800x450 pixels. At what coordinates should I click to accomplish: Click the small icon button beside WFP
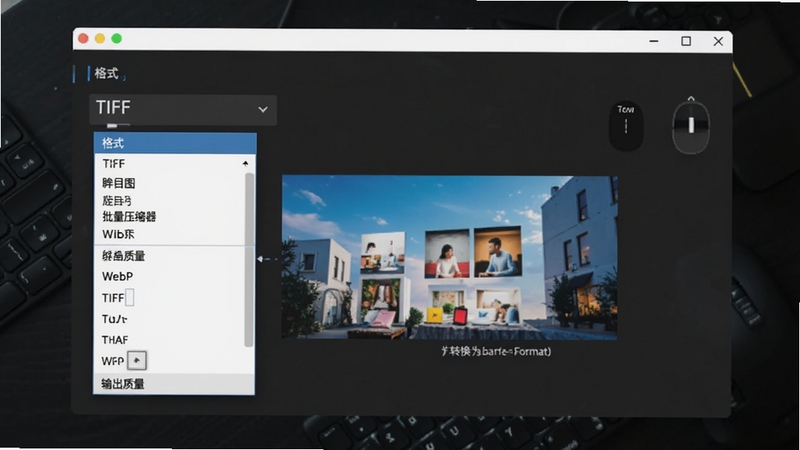(x=137, y=360)
